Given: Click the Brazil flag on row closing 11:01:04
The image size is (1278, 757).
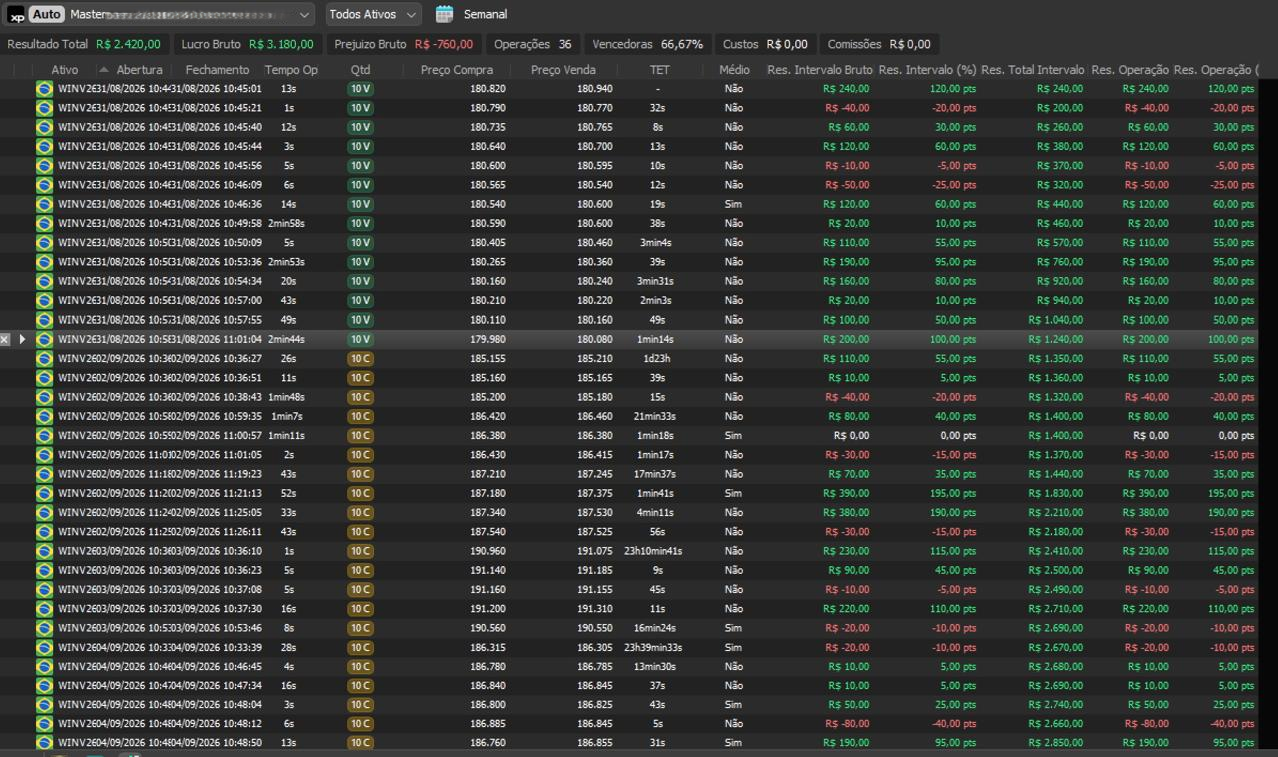Looking at the screenshot, I should pyautogui.click(x=44, y=339).
